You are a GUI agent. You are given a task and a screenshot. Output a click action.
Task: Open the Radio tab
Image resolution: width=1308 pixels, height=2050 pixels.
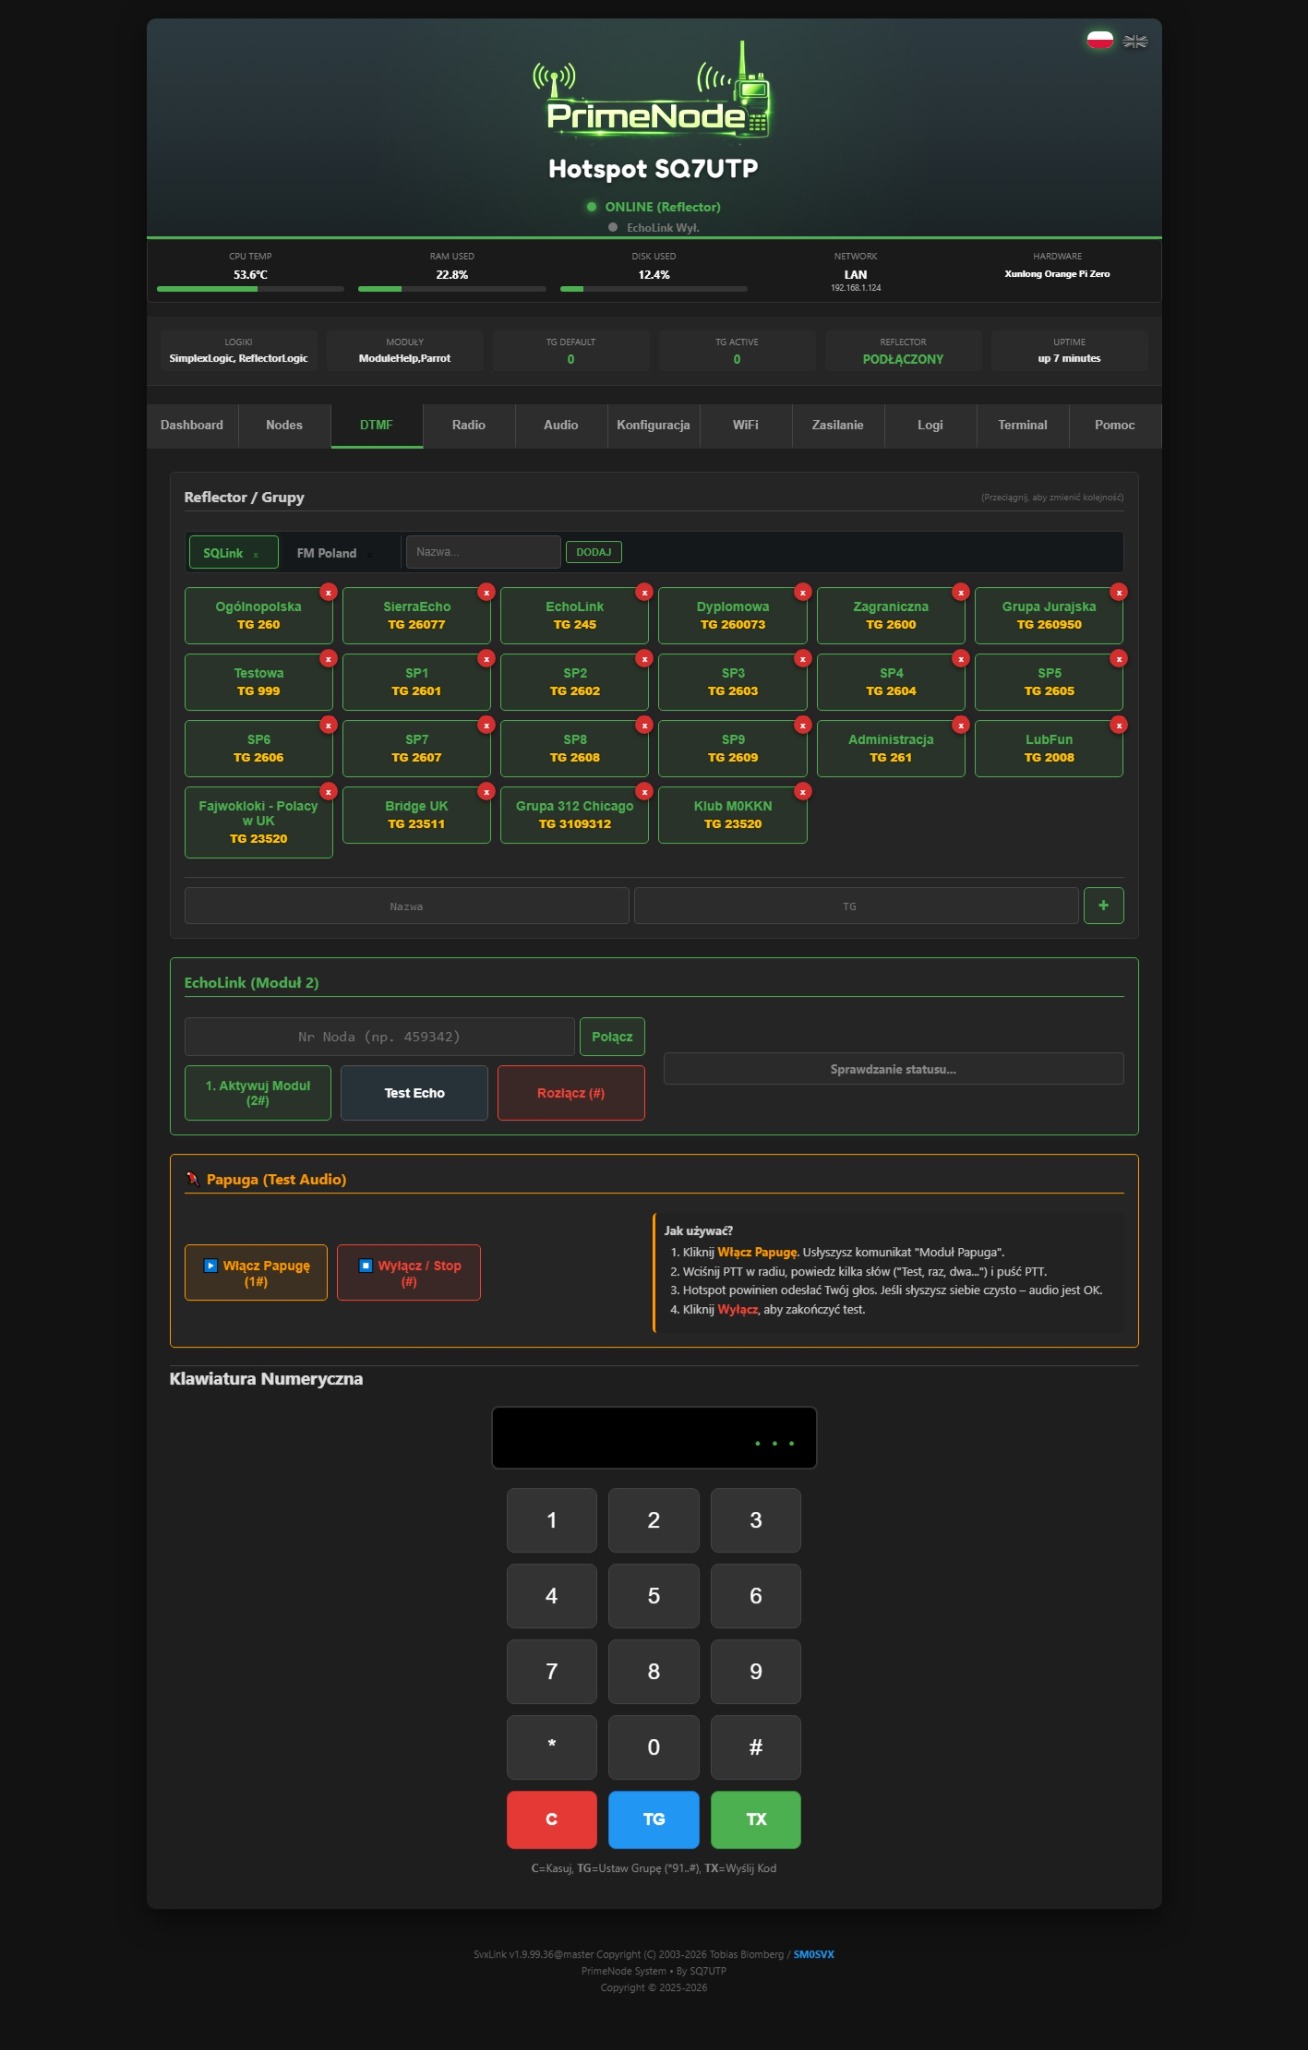pos(468,425)
